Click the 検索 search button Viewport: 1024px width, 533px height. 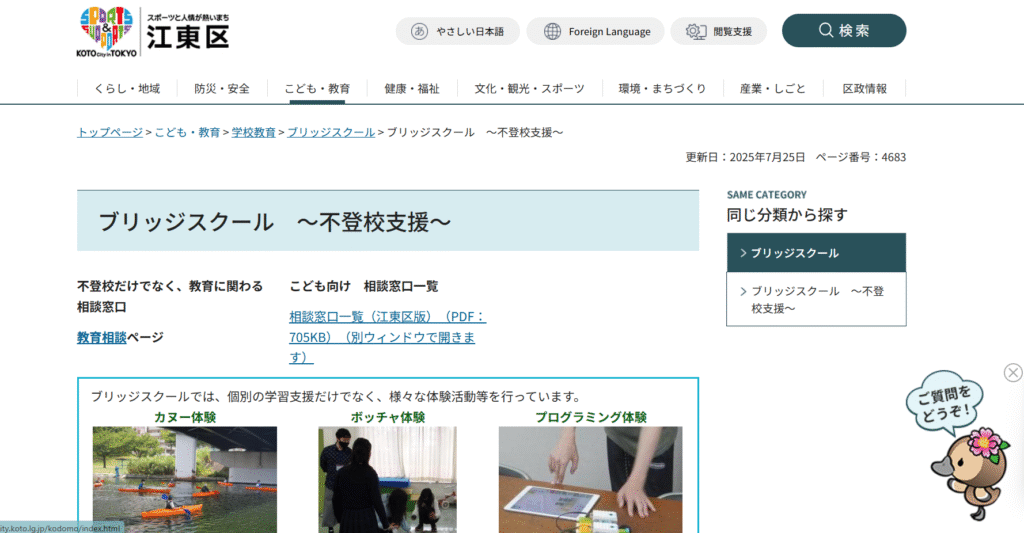[x=843, y=31]
